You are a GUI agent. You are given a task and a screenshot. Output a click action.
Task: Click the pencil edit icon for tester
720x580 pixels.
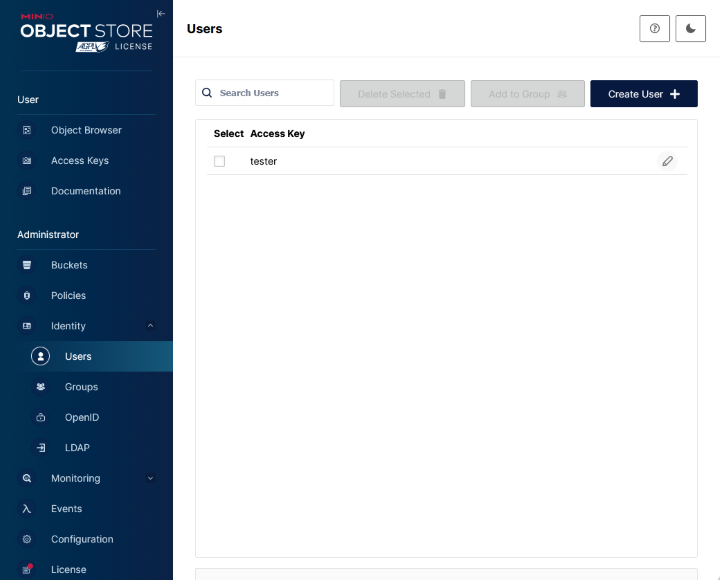[667, 161]
